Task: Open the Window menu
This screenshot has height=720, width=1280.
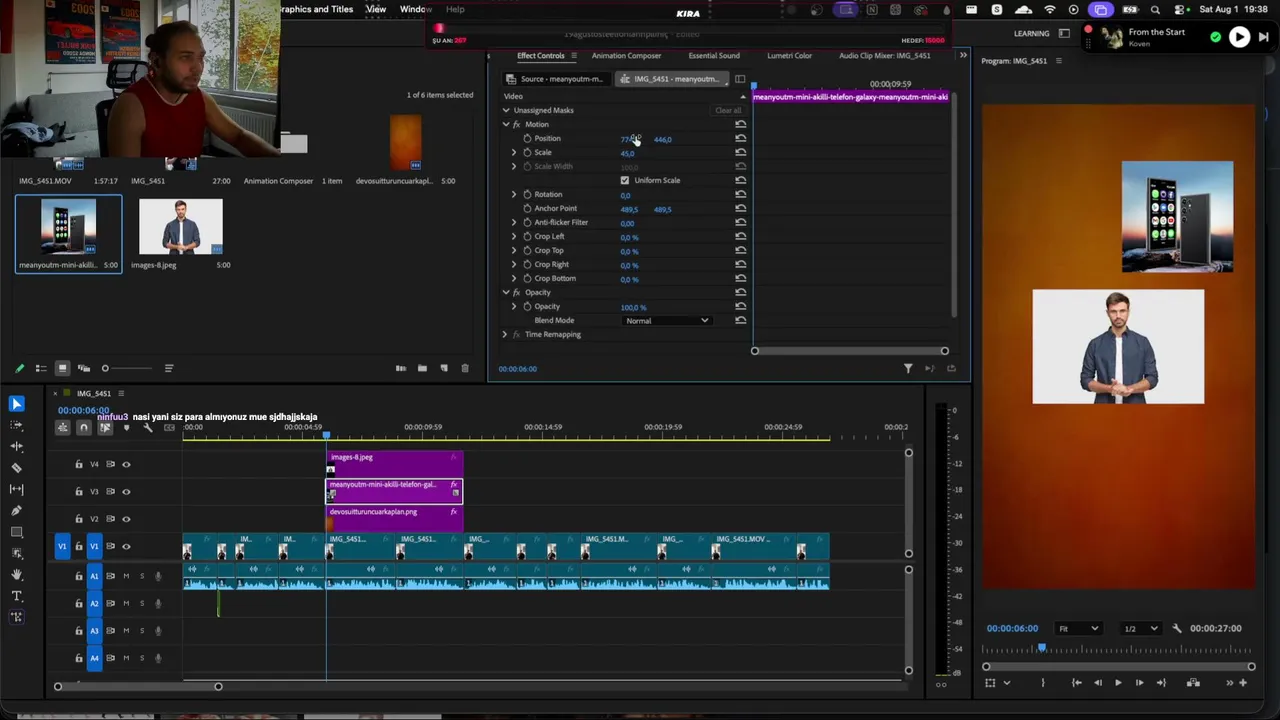Action: [x=416, y=9]
